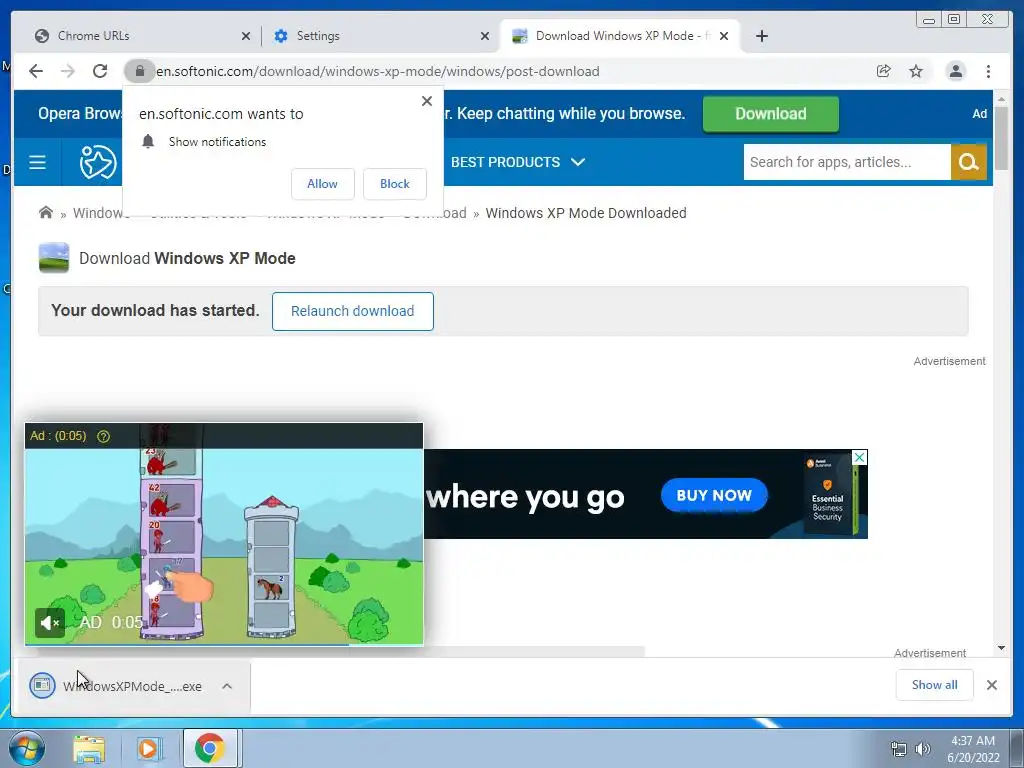Image resolution: width=1024 pixels, height=768 pixels.
Task: Click the green Opera Download button
Action: (x=771, y=114)
